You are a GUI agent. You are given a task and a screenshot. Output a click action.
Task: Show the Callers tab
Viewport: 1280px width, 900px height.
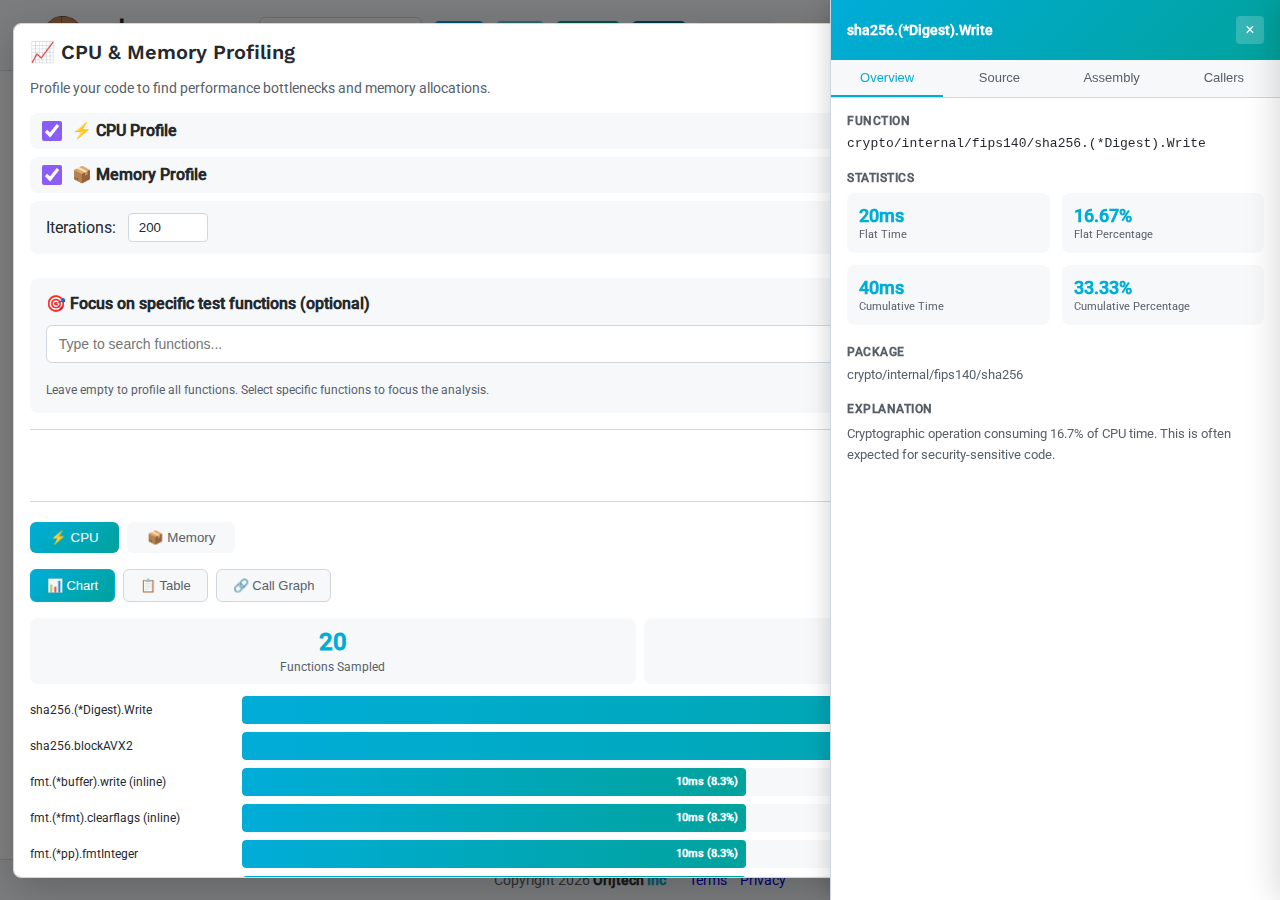coord(1223,78)
